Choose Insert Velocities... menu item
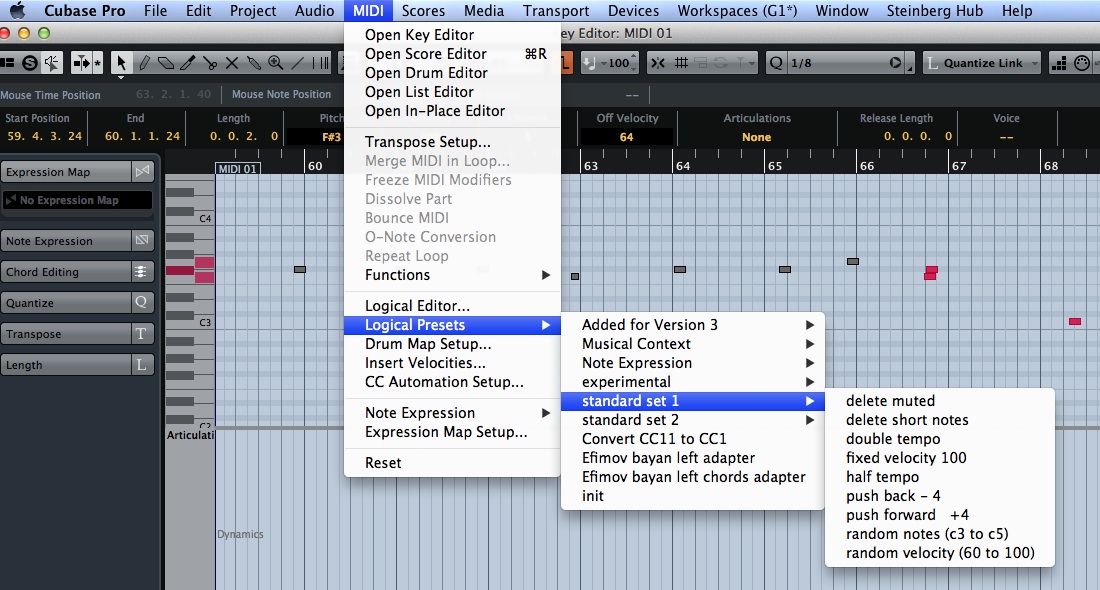Viewport: 1100px width, 590px height. click(452, 363)
